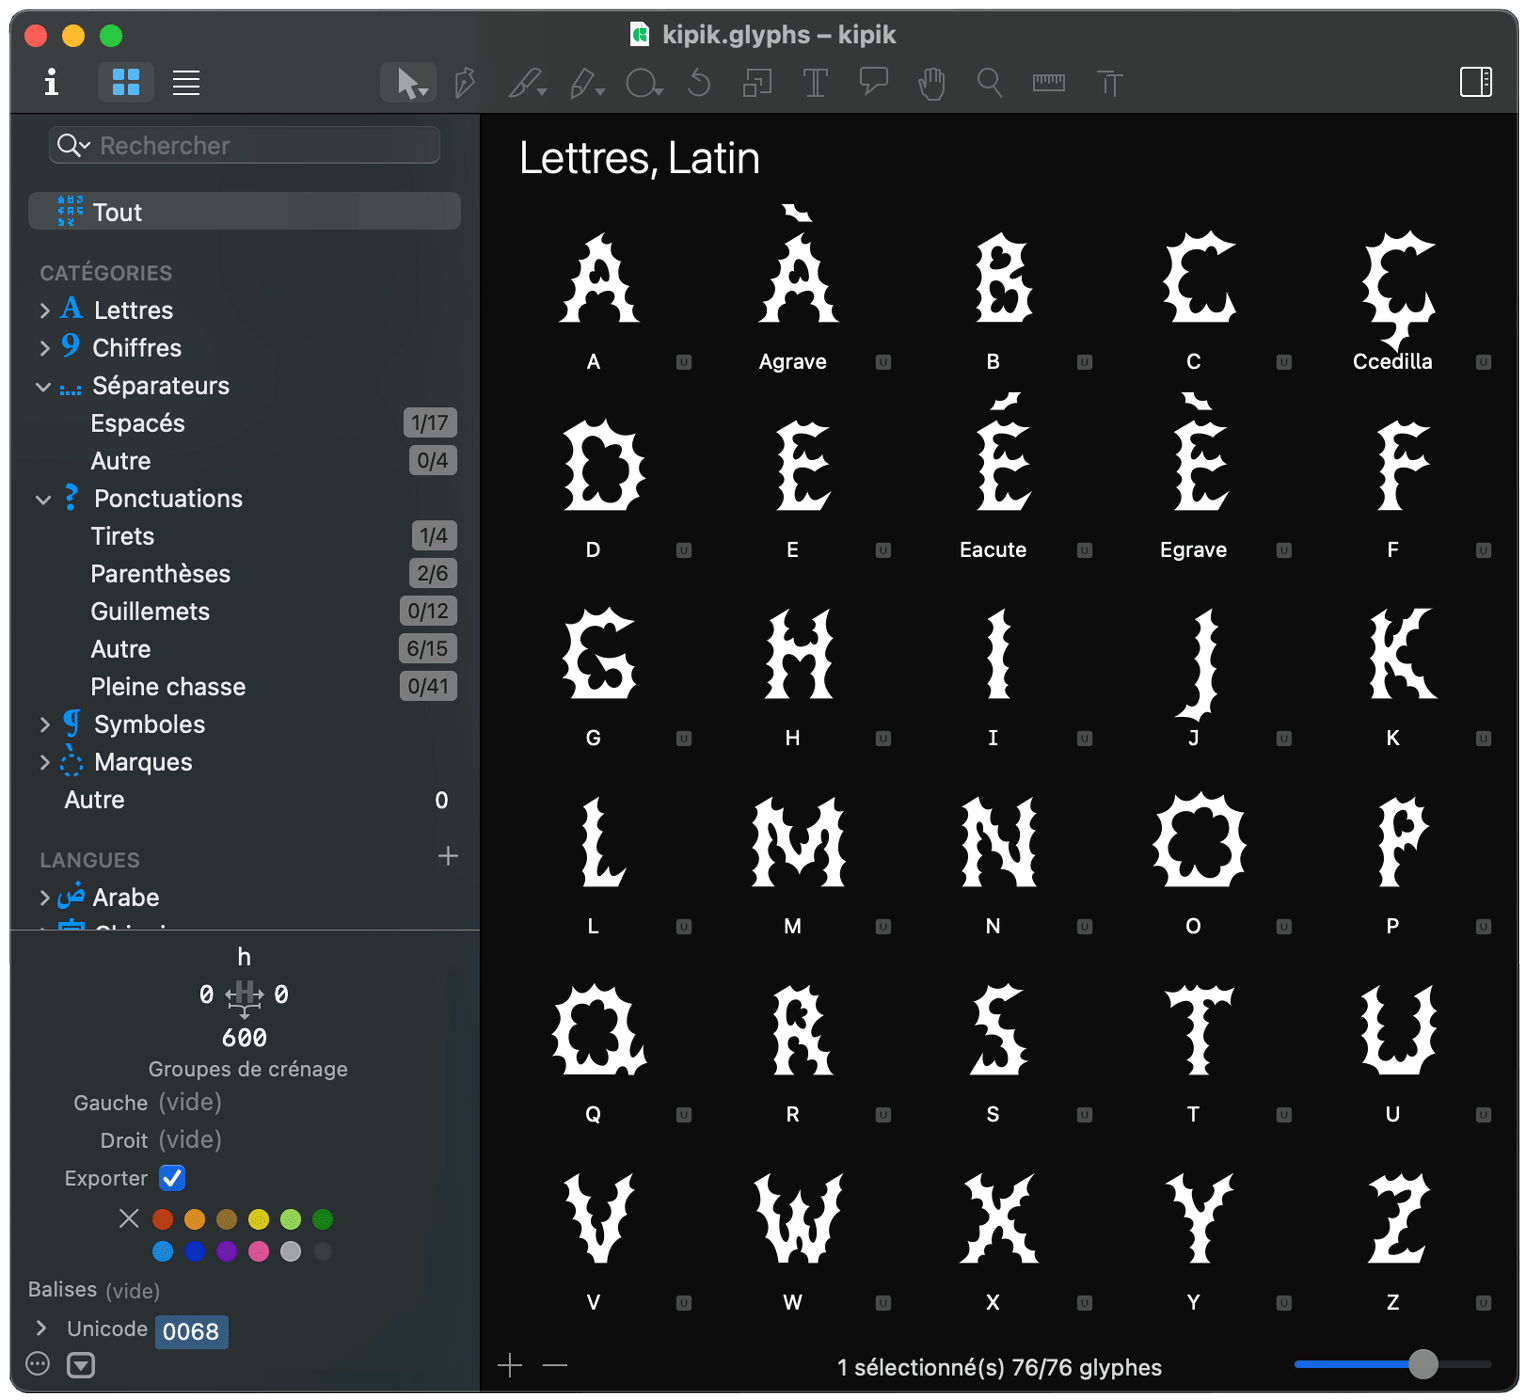Edit the Balises tags field
Viewport: 1526px width, 1400px height.
pyautogui.click(x=133, y=1291)
